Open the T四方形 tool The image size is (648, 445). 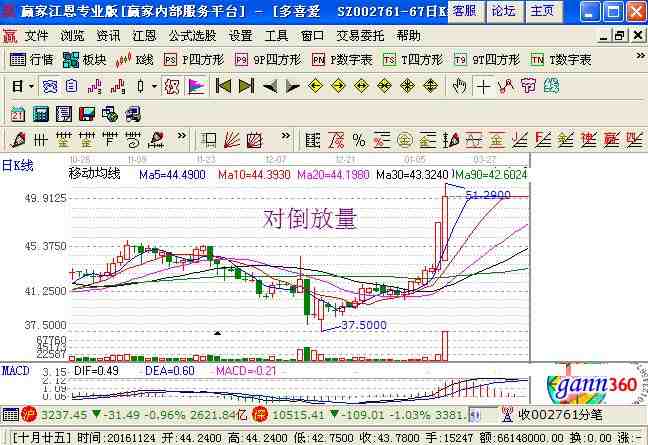[412, 60]
